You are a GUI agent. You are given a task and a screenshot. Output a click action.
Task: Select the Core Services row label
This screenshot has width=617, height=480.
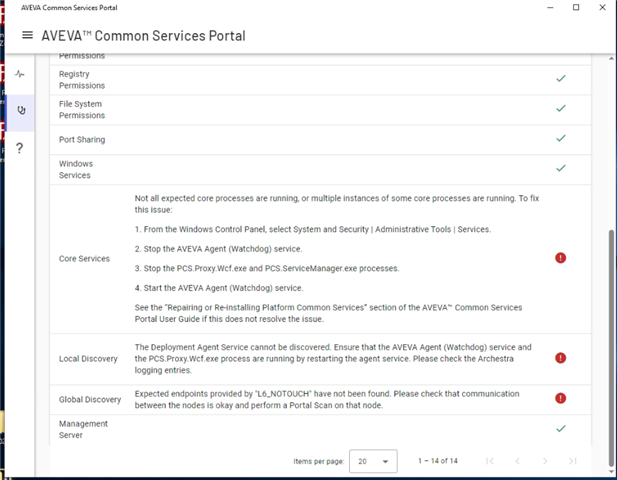pyautogui.click(x=84, y=259)
